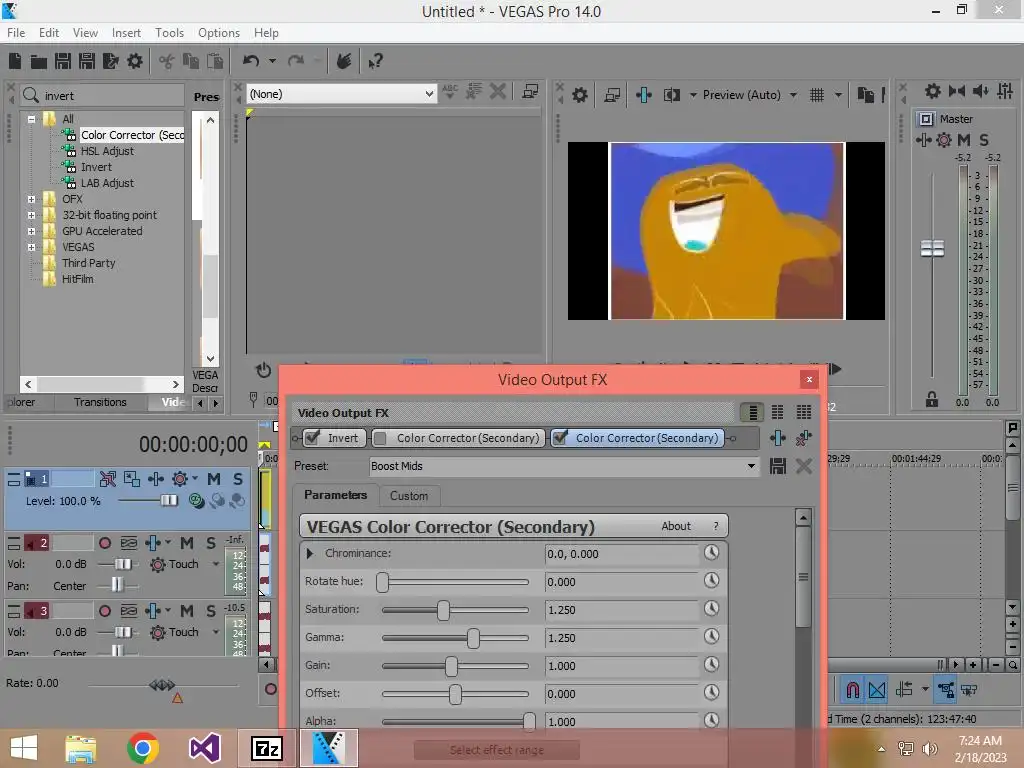
Task: Click the Plug-In Chain icon in FX window
Action: pyautogui.click(x=777, y=438)
